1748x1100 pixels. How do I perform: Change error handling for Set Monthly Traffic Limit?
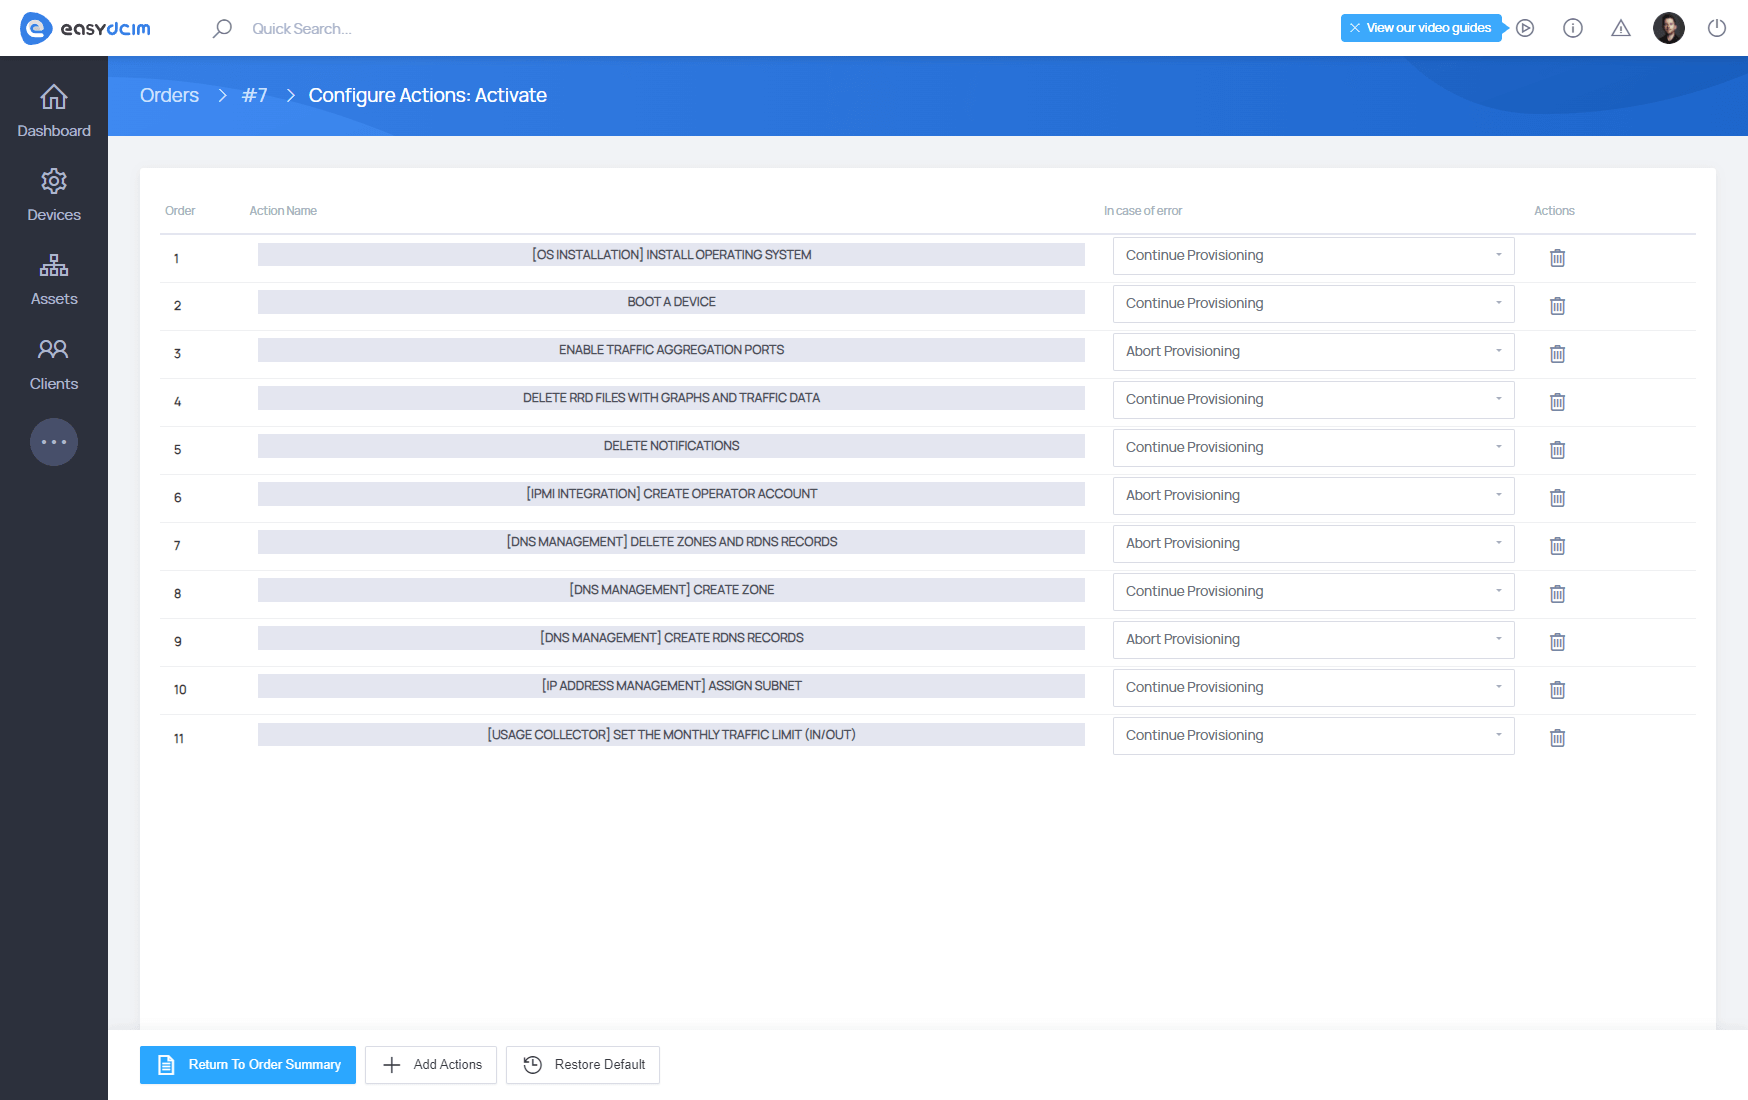click(x=1312, y=736)
